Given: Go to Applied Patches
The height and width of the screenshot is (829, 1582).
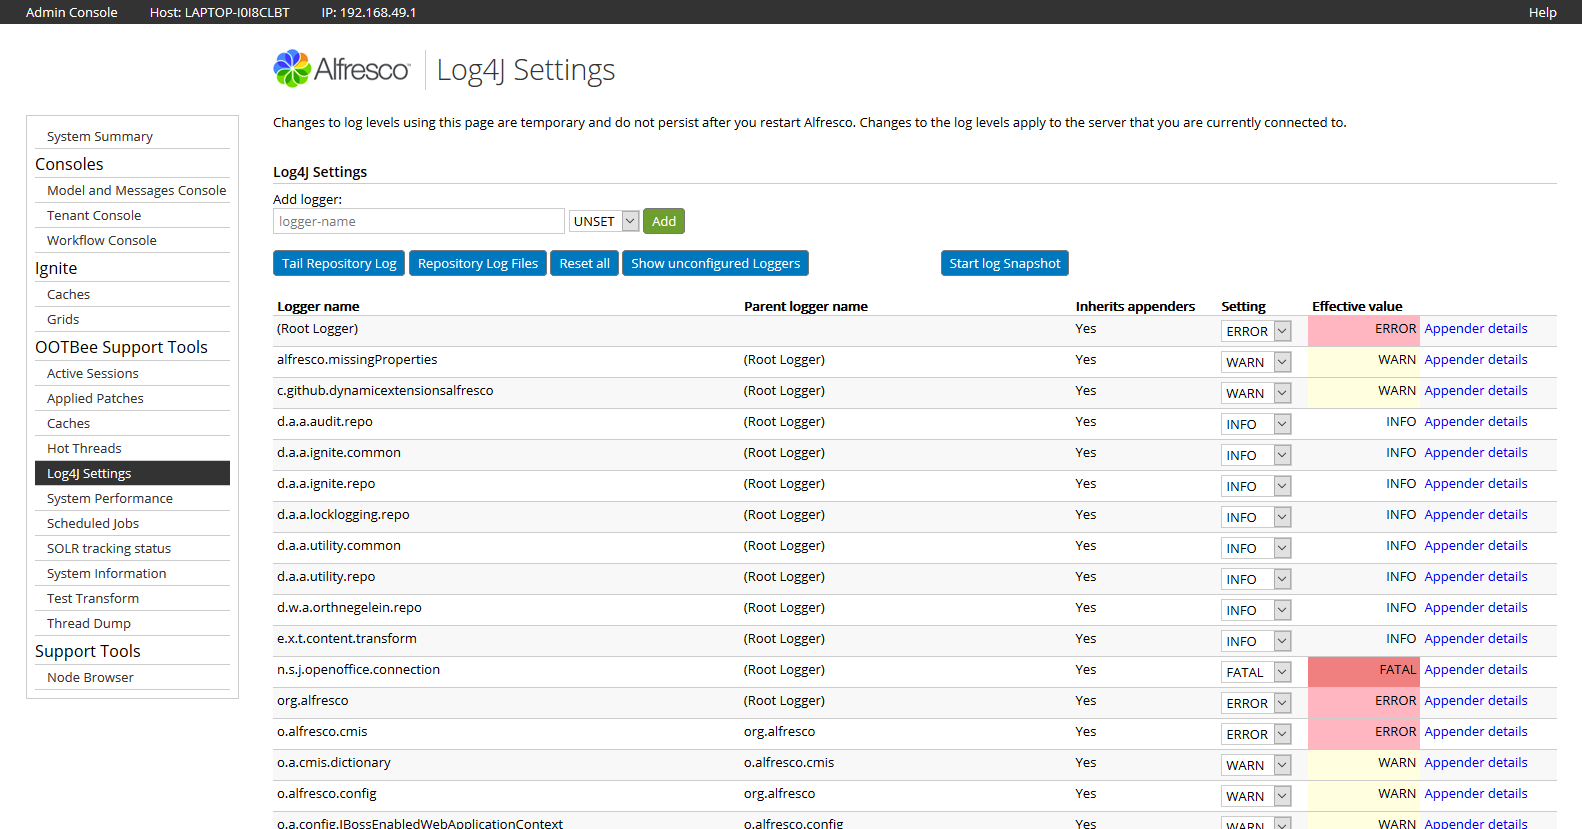Looking at the screenshot, I should click(95, 398).
